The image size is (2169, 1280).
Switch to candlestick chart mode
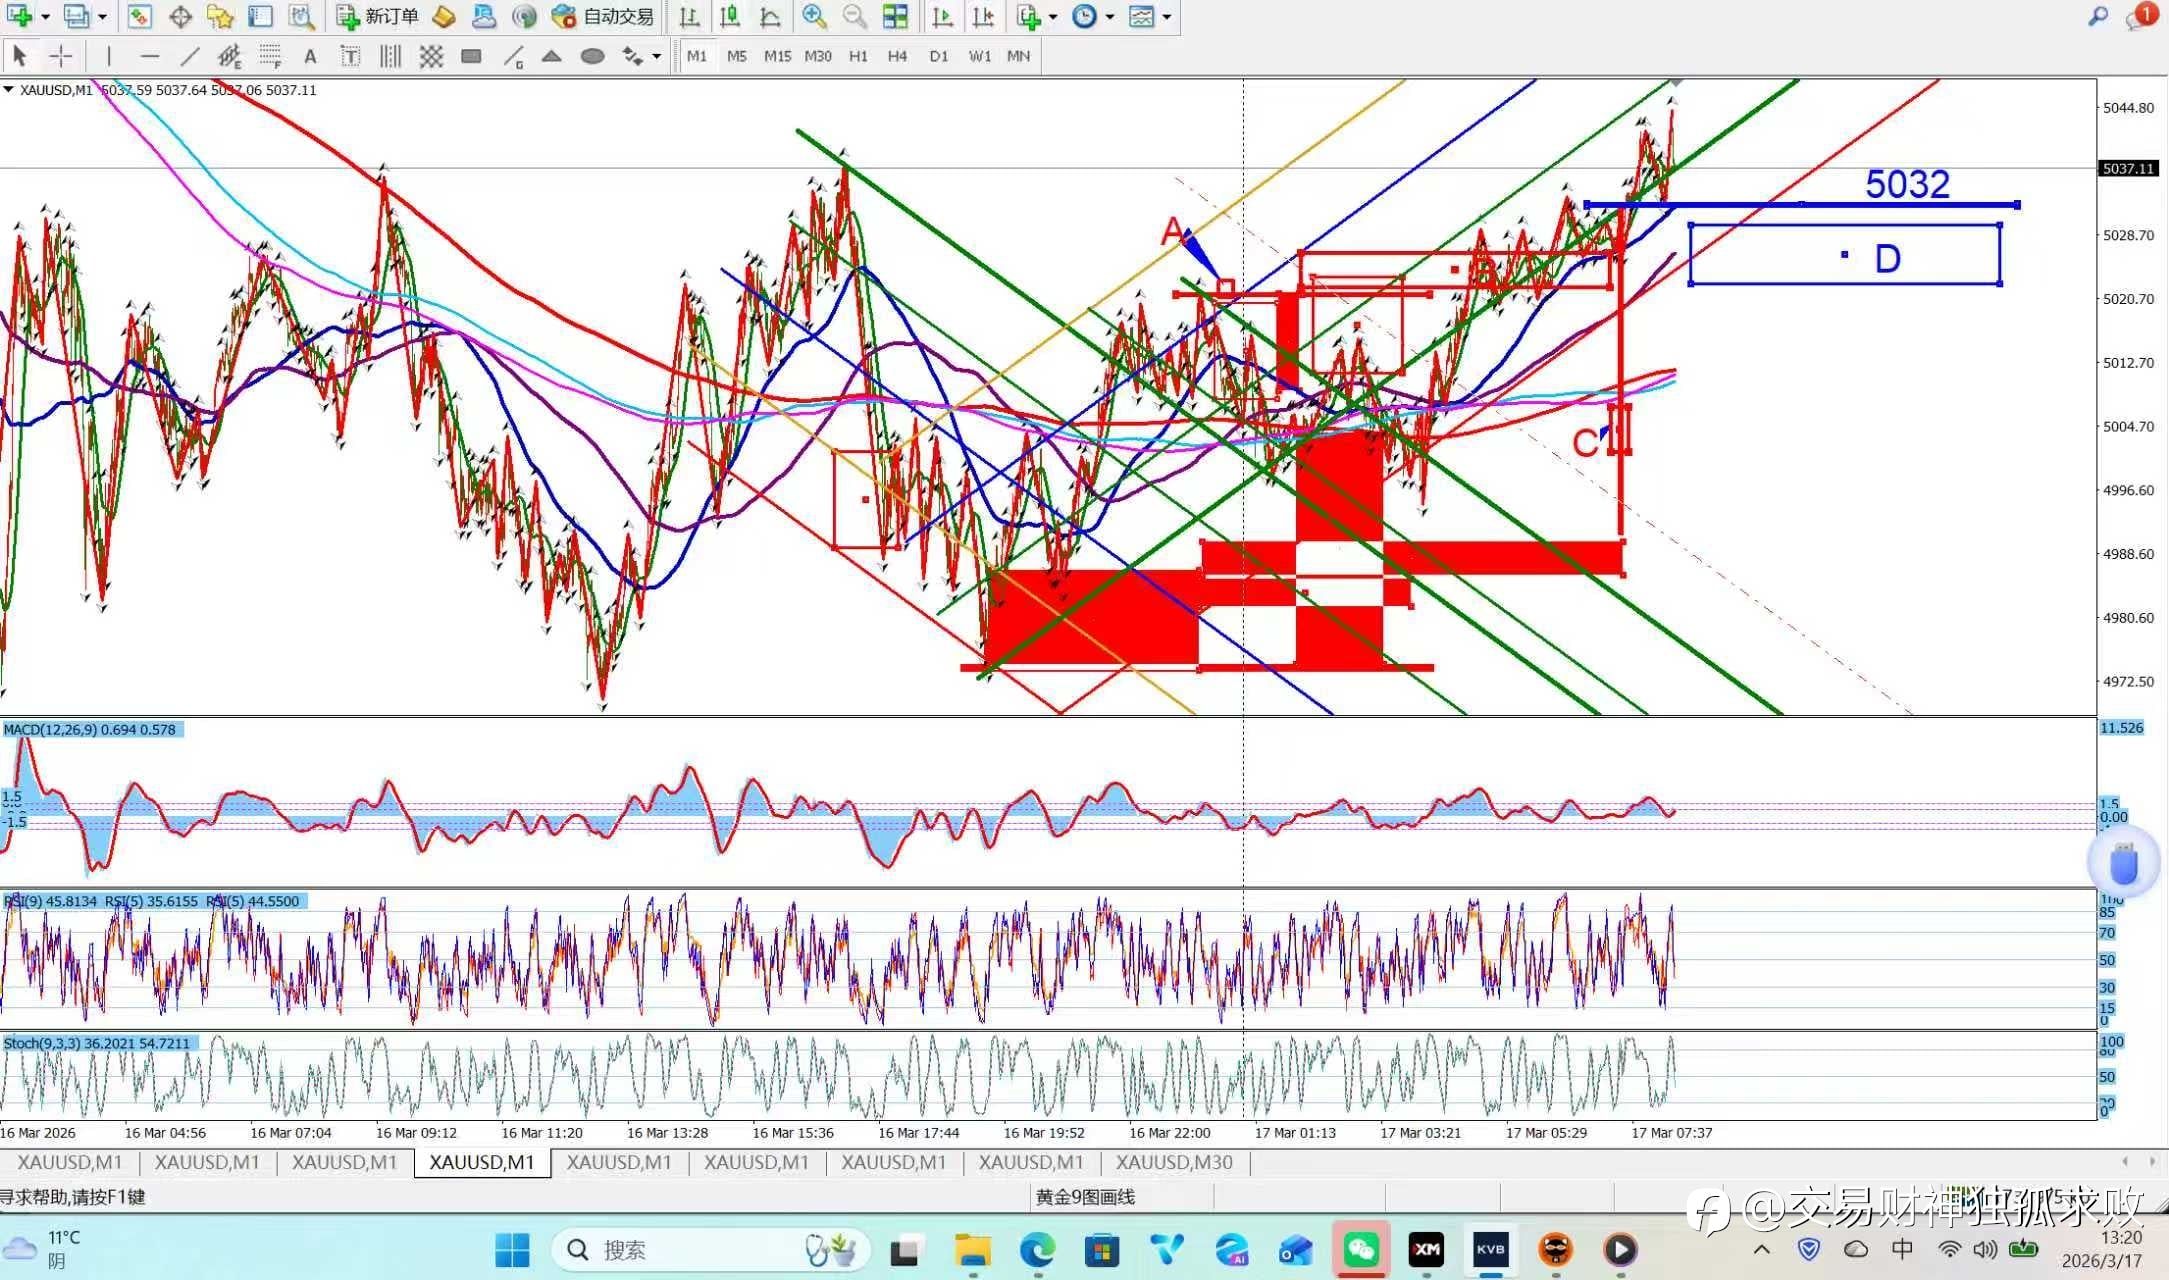(730, 16)
